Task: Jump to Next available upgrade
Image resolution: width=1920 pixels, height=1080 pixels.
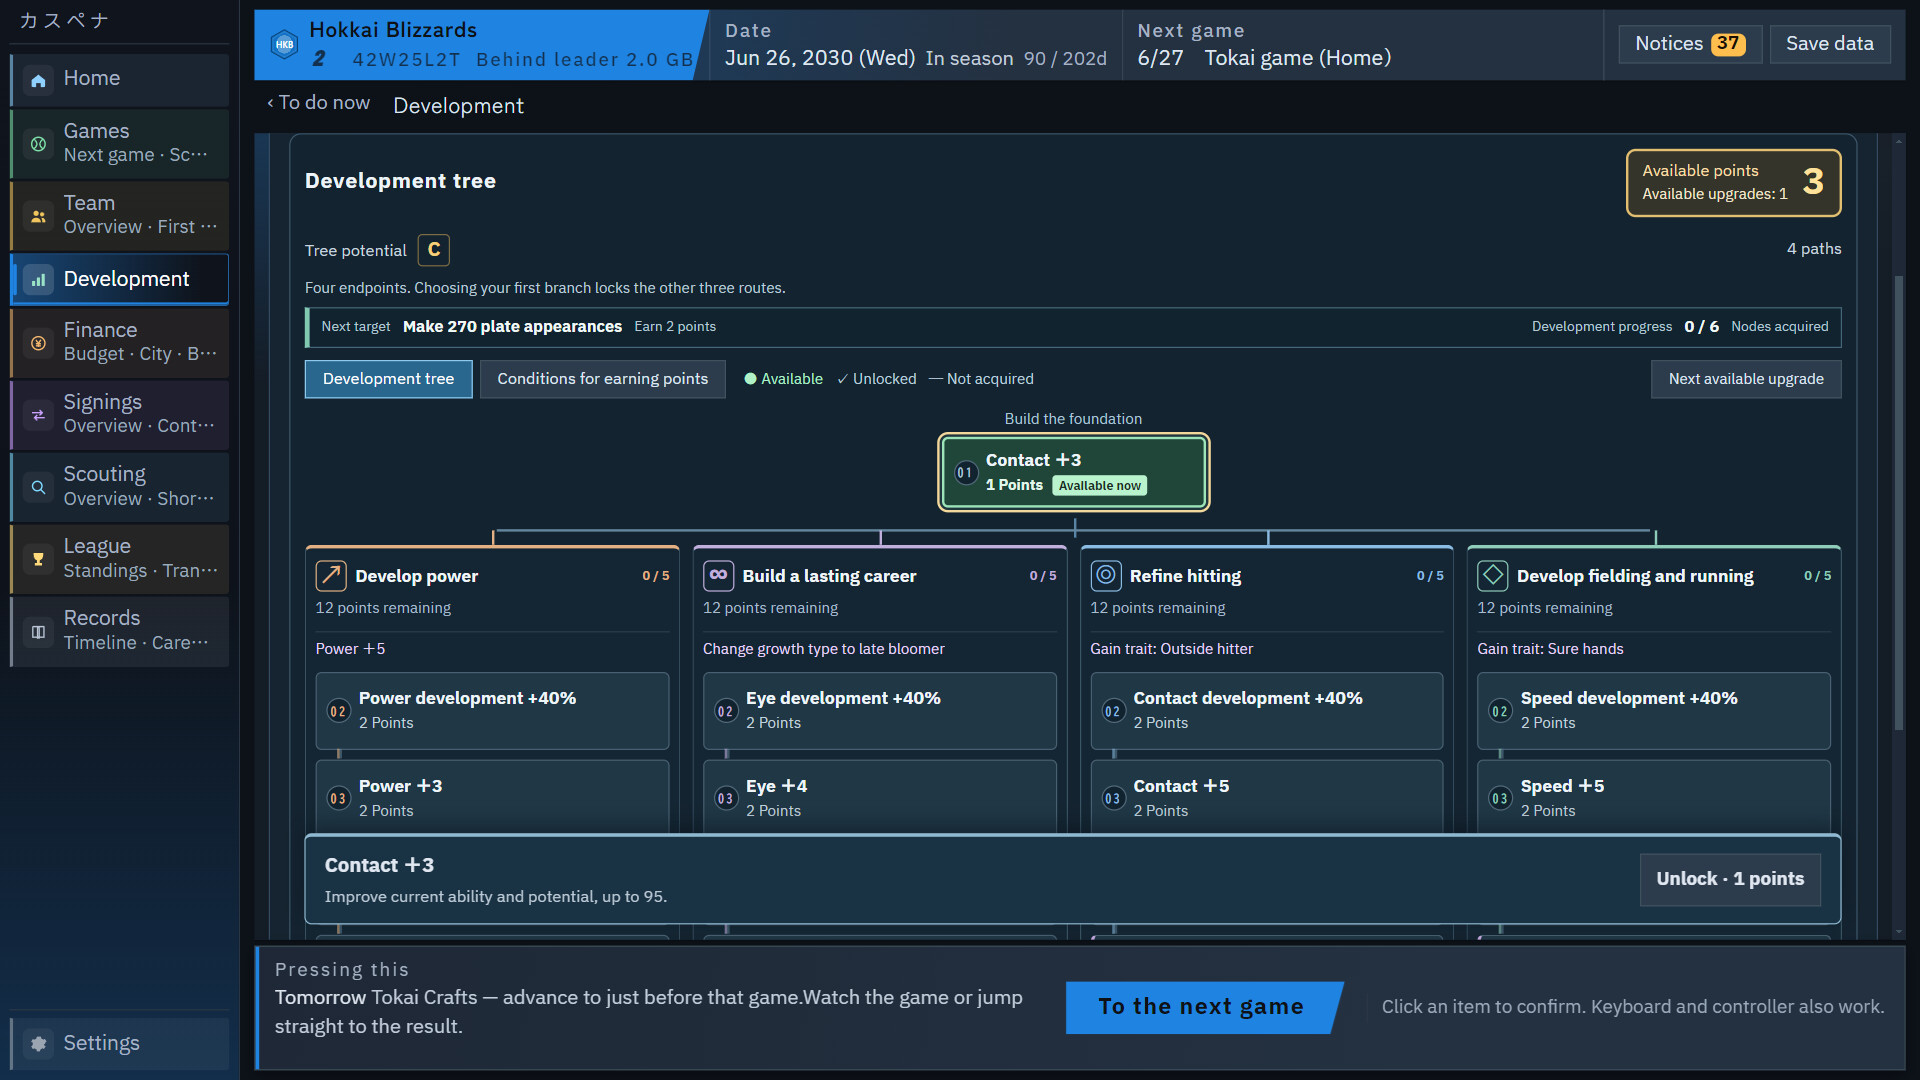Action: [x=1745, y=379]
